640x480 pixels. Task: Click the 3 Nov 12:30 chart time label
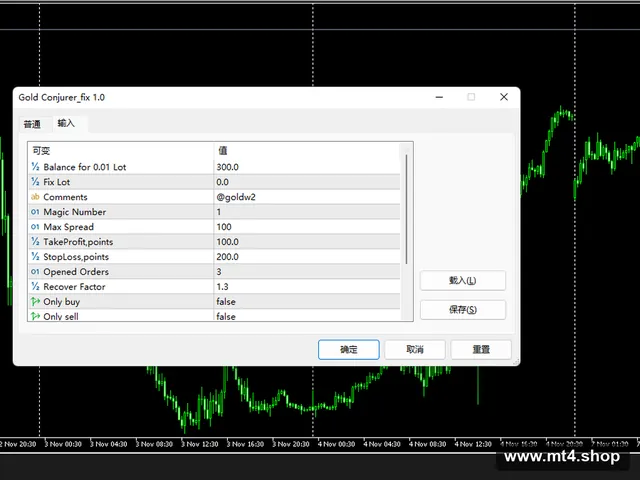pos(199,444)
